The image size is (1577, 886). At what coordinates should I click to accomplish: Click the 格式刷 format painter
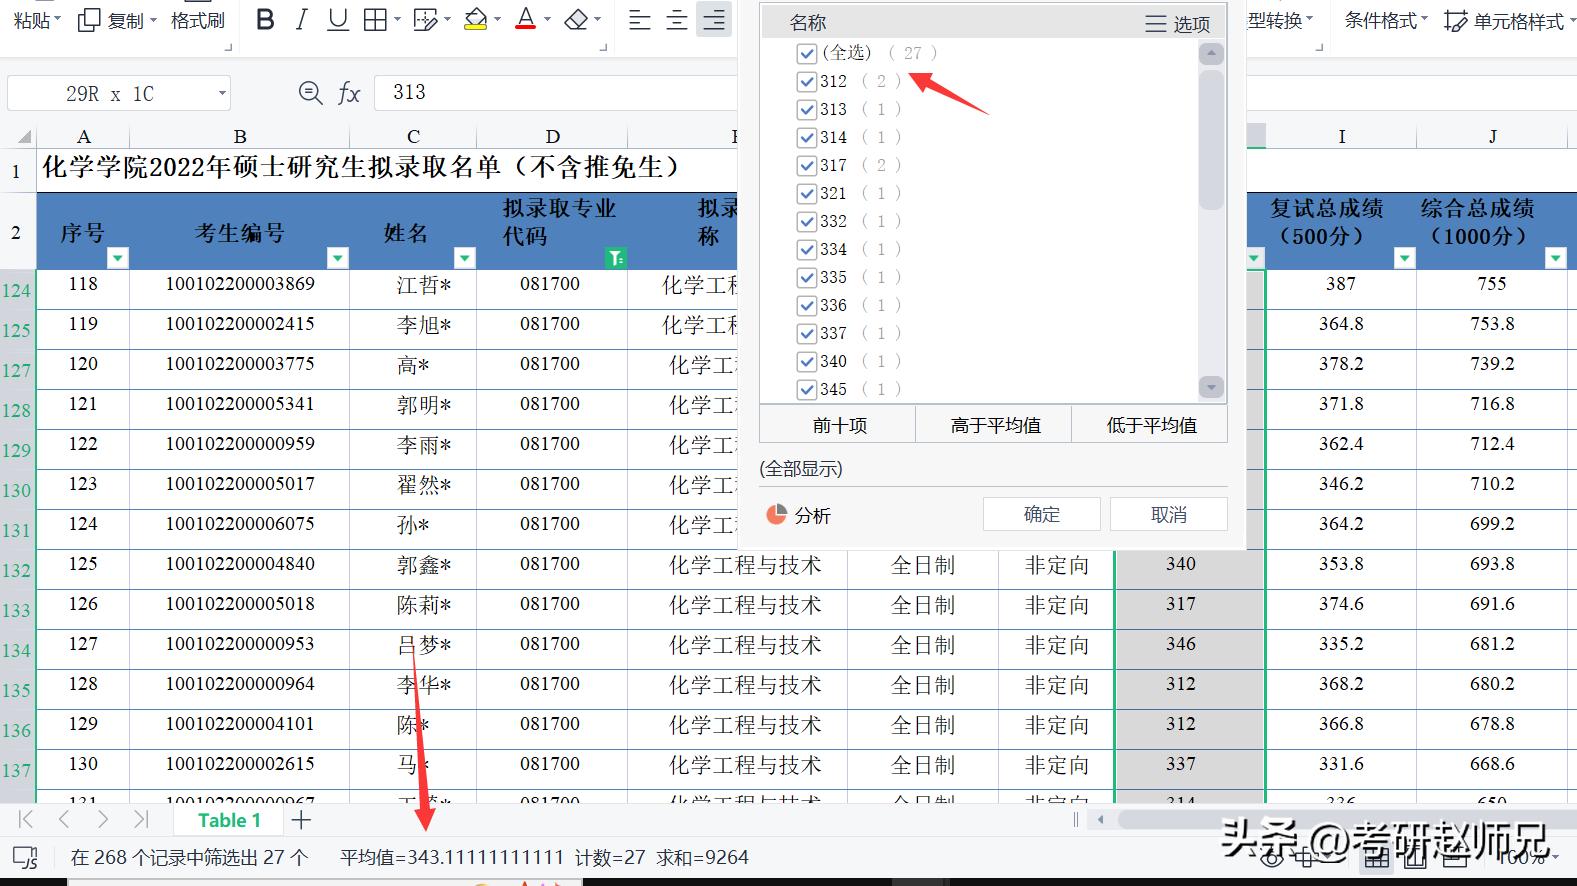click(x=198, y=20)
